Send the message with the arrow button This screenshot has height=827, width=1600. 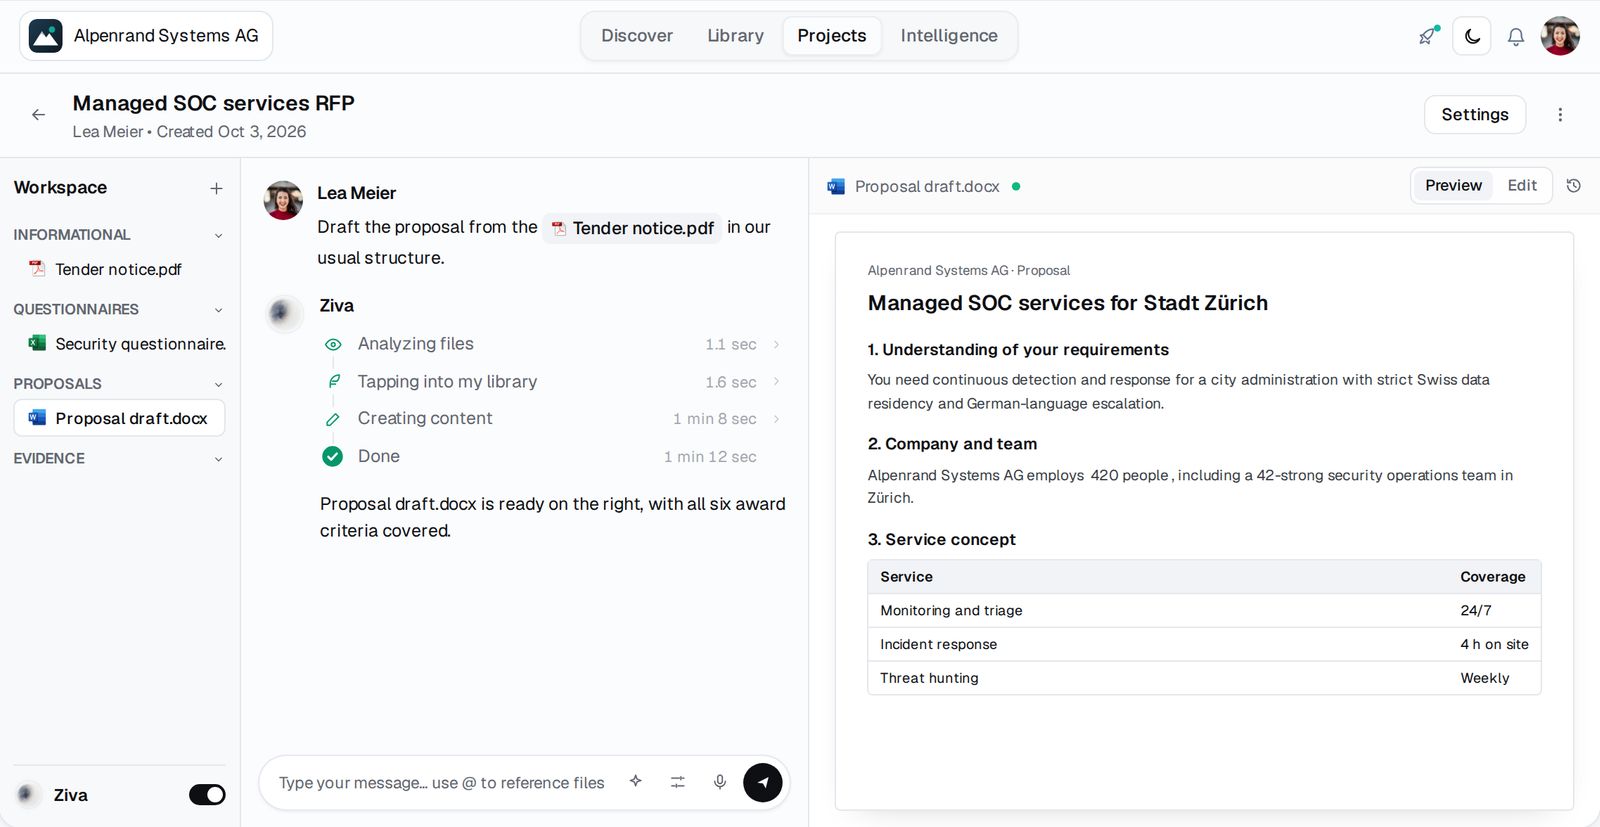click(763, 783)
